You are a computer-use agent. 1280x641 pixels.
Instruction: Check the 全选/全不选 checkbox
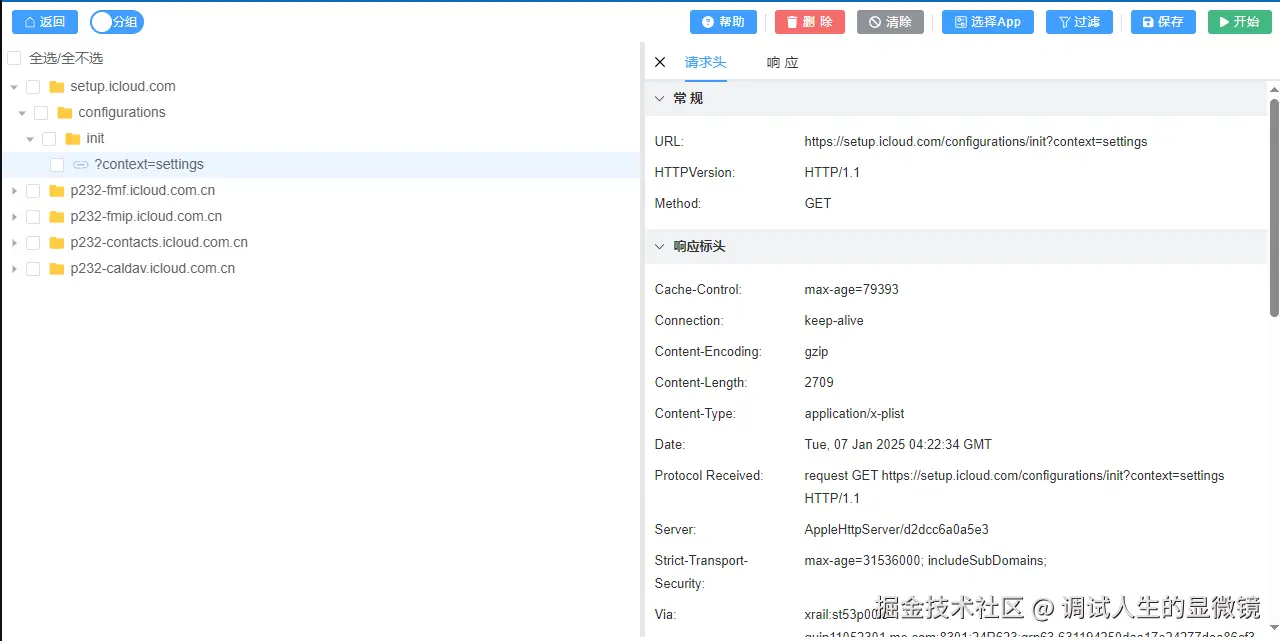(14, 58)
